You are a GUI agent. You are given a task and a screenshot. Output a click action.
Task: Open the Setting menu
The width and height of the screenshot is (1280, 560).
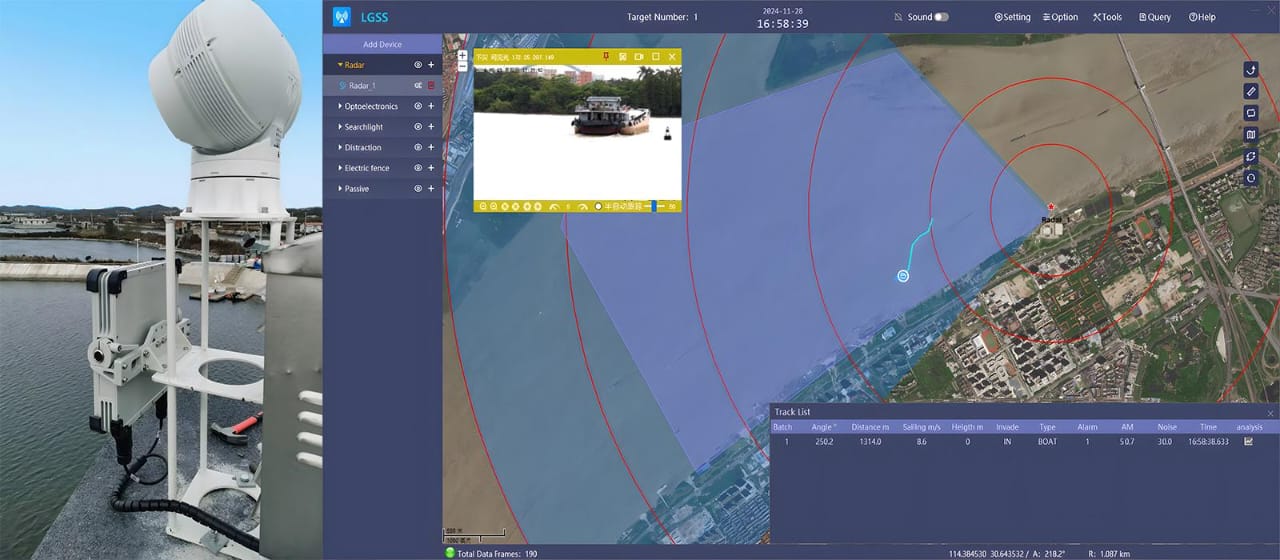(x=1012, y=17)
